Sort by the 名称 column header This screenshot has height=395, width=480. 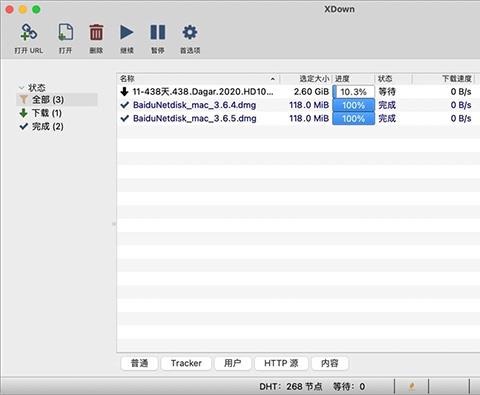click(x=198, y=79)
